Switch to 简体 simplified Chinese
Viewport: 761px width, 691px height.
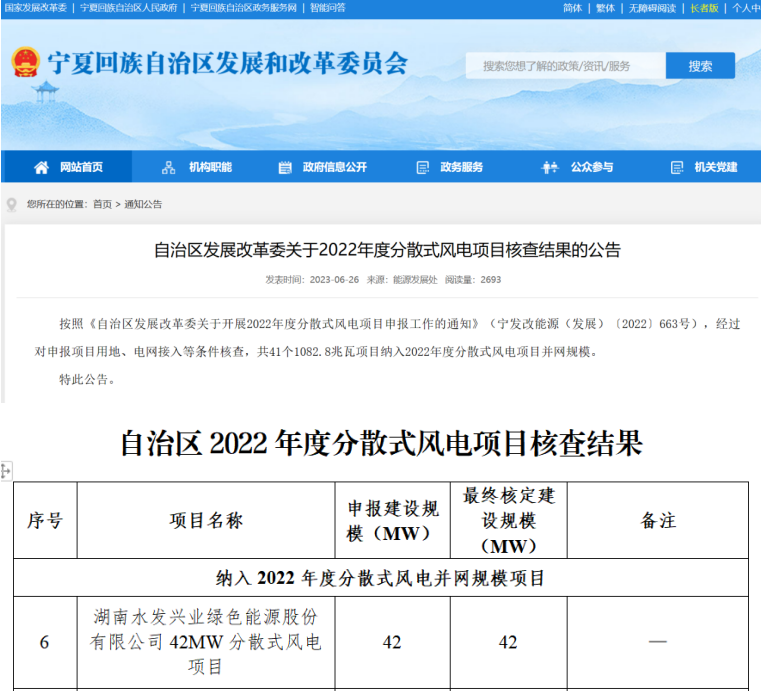pyautogui.click(x=572, y=8)
